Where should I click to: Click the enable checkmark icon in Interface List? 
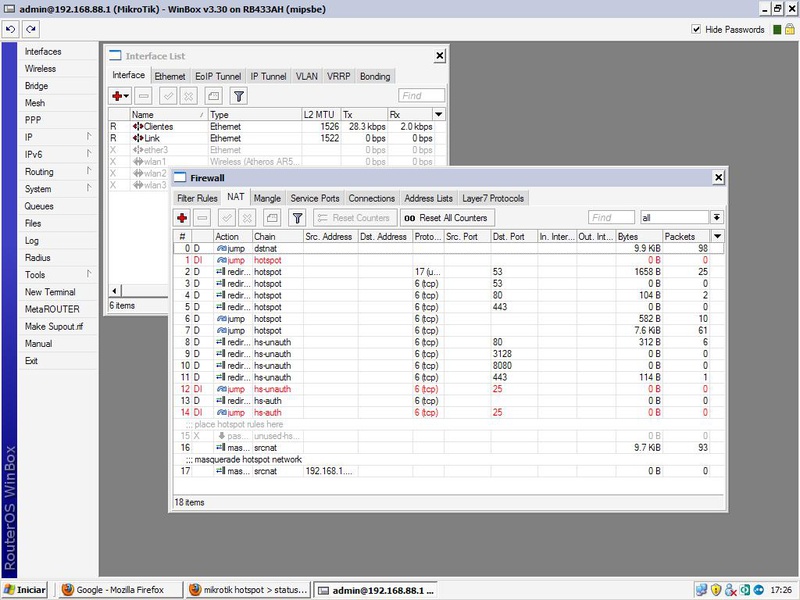pos(168,96)
